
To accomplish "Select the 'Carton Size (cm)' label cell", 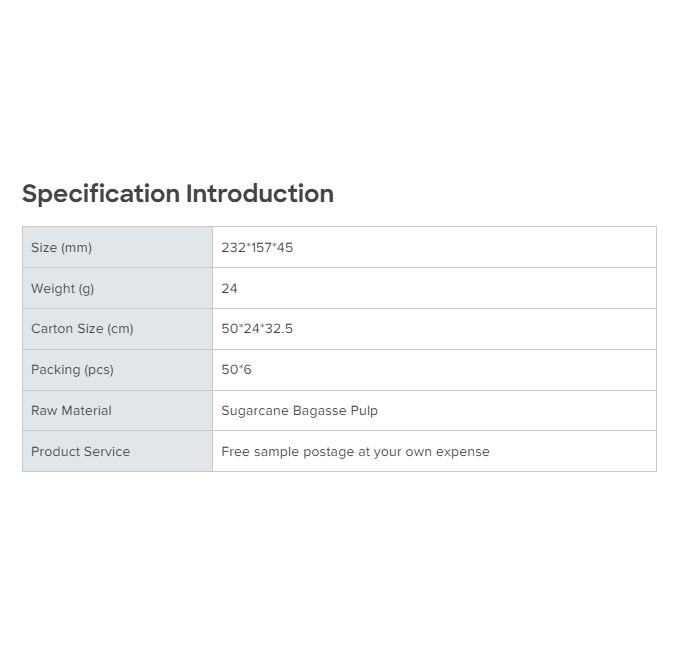I will pyautogui.click(x=117, y=329).
